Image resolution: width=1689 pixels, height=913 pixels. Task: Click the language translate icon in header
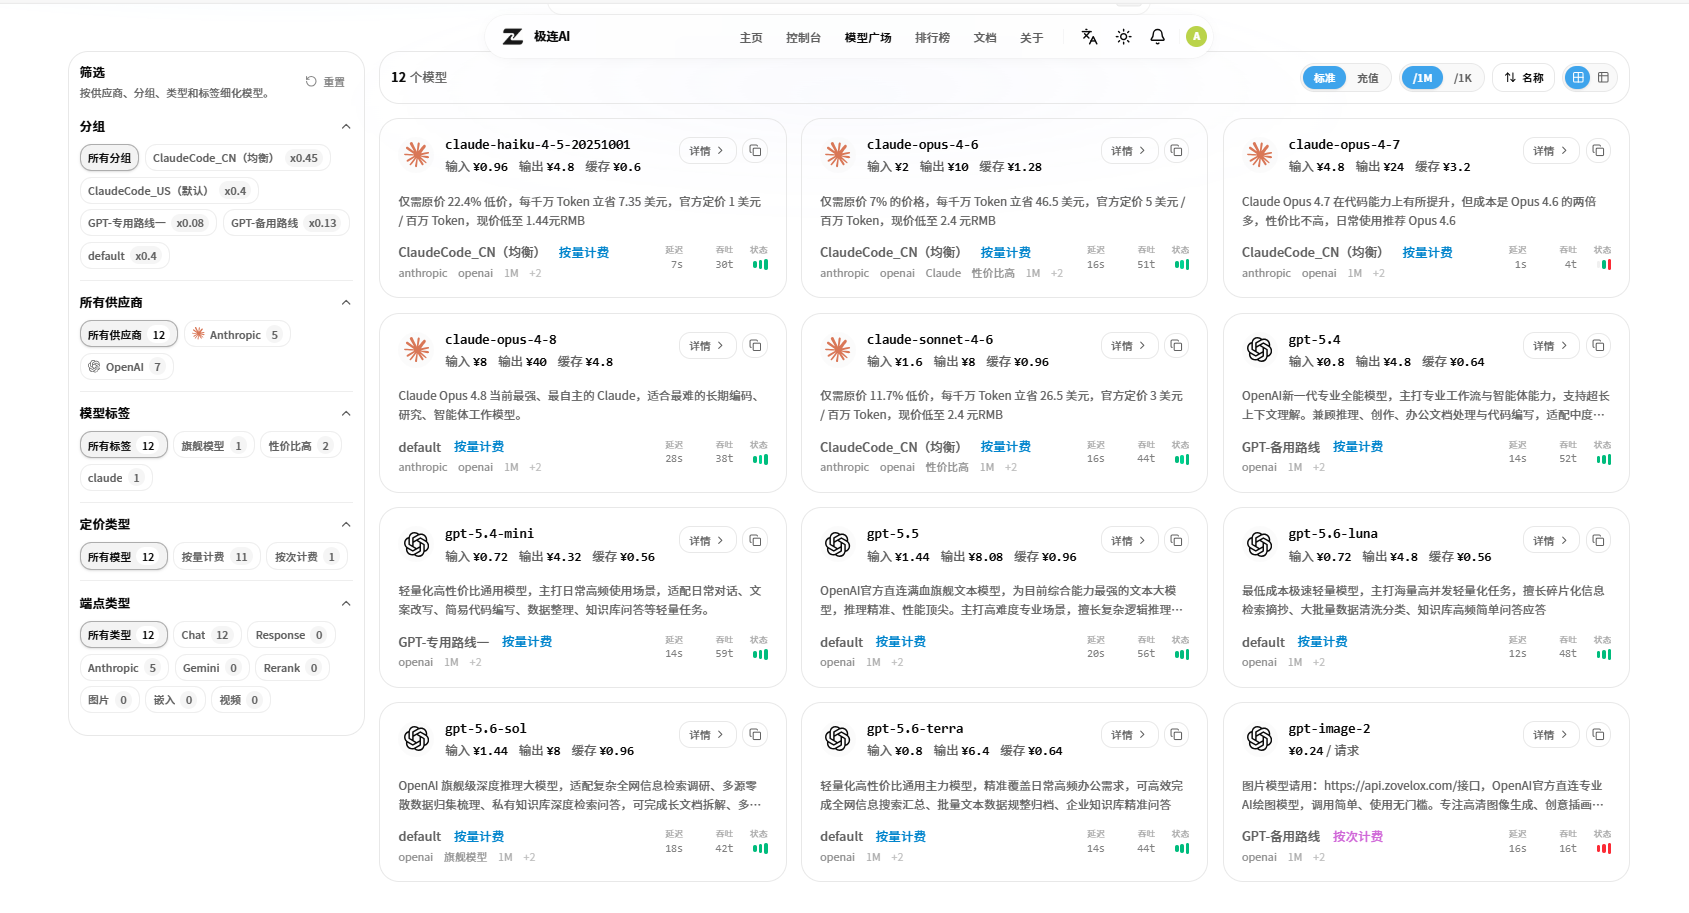coord(1089,37)
